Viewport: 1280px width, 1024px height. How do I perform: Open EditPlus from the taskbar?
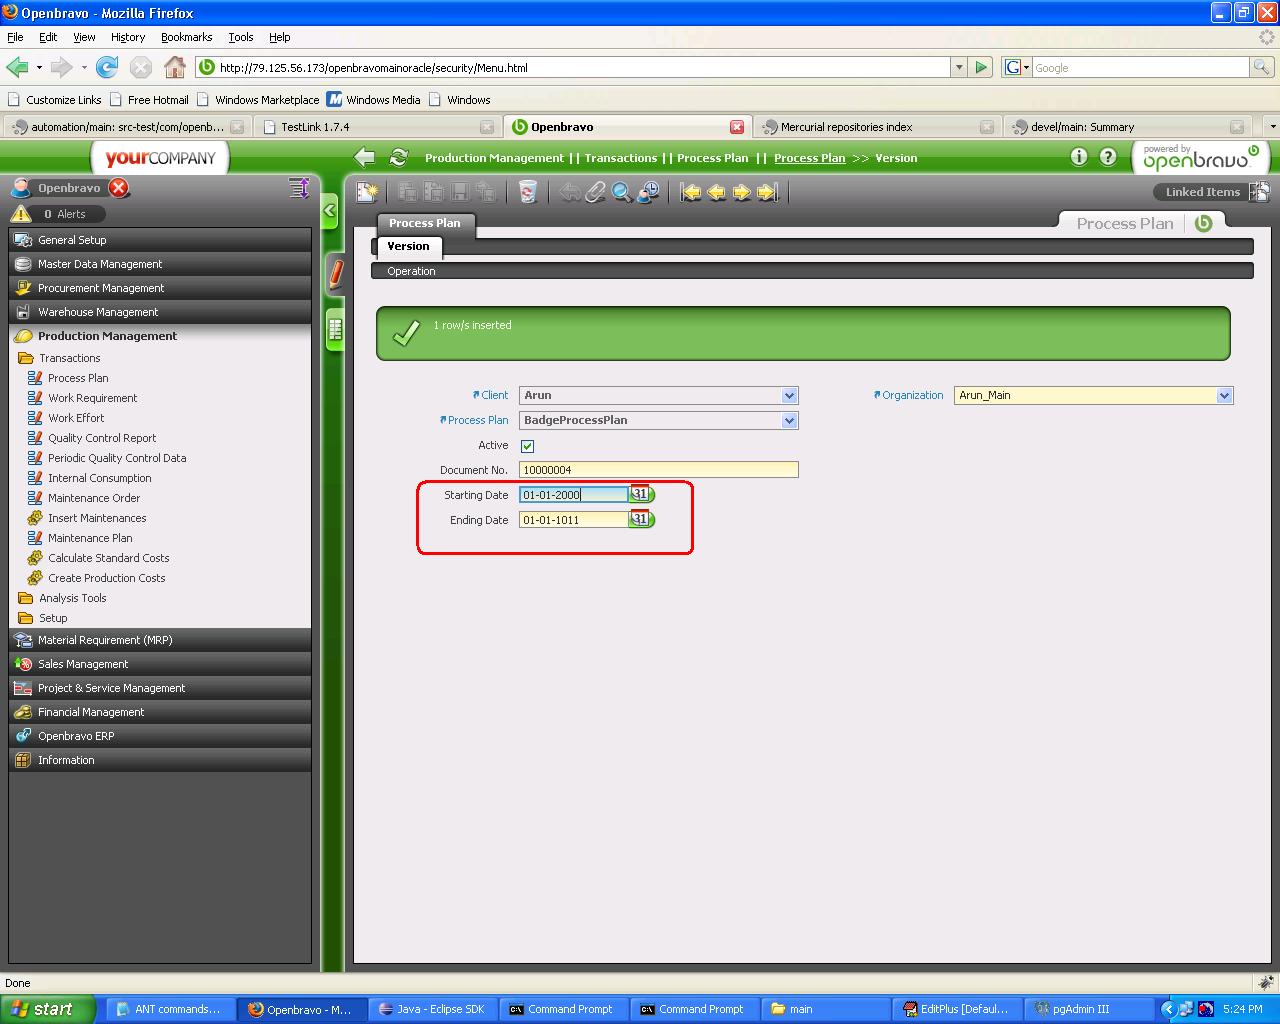[955, 1009]
